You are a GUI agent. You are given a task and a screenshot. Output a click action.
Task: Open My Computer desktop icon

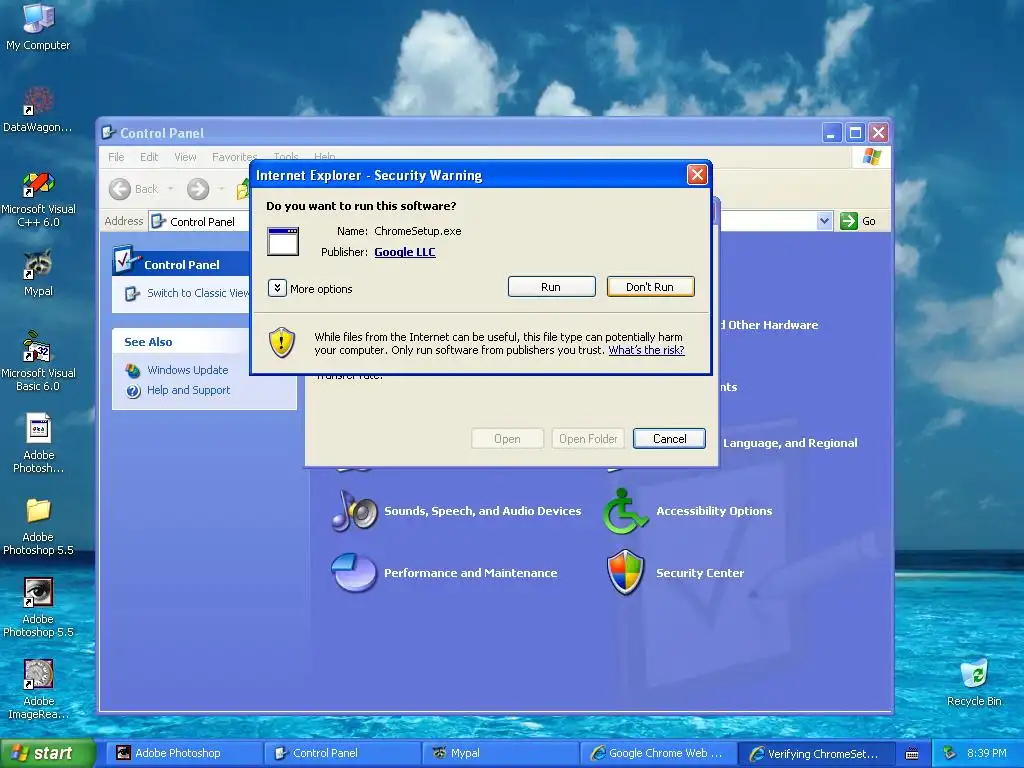click(x=38, y=18)
